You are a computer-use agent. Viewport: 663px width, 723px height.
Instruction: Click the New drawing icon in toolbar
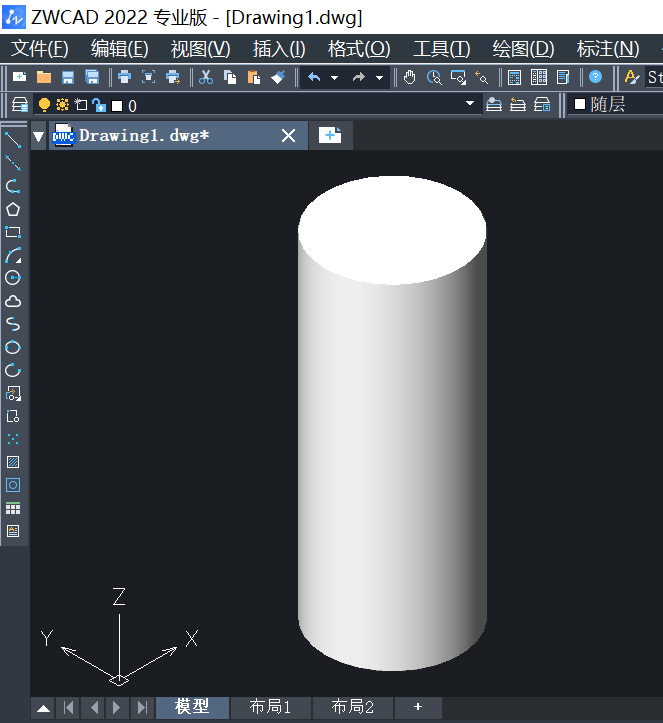pos(19,77)
